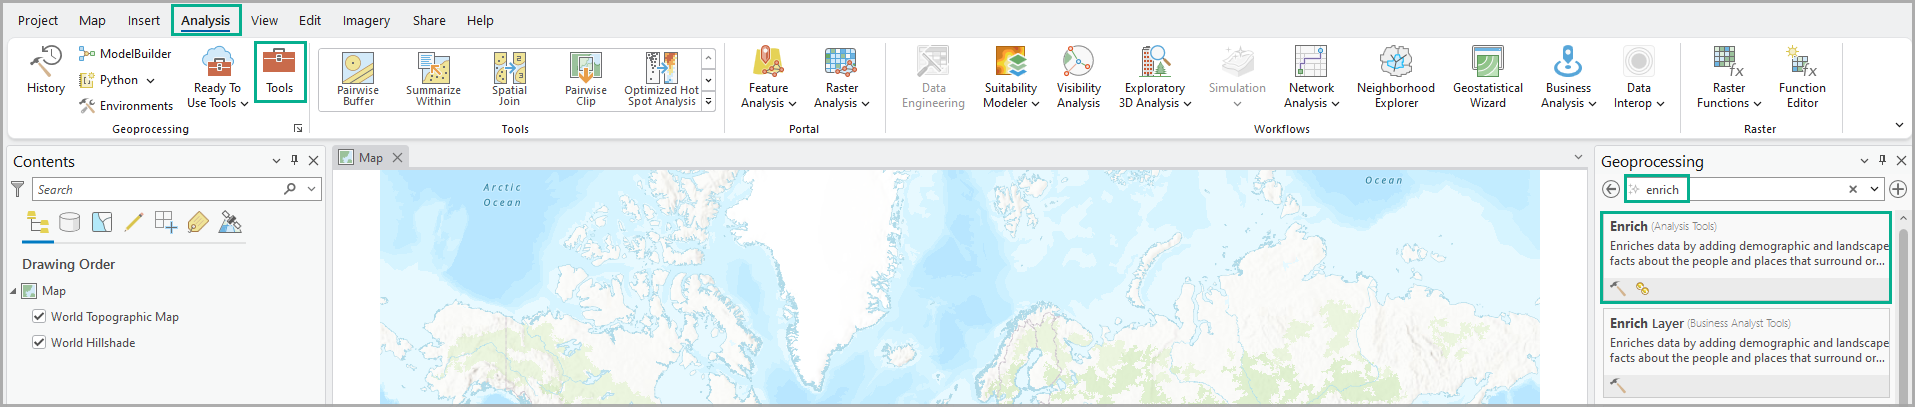List by Snapping
Image resolution: width=1915 pixels, height=407 pixels.
pyautogui.click(x=166, y=222)
